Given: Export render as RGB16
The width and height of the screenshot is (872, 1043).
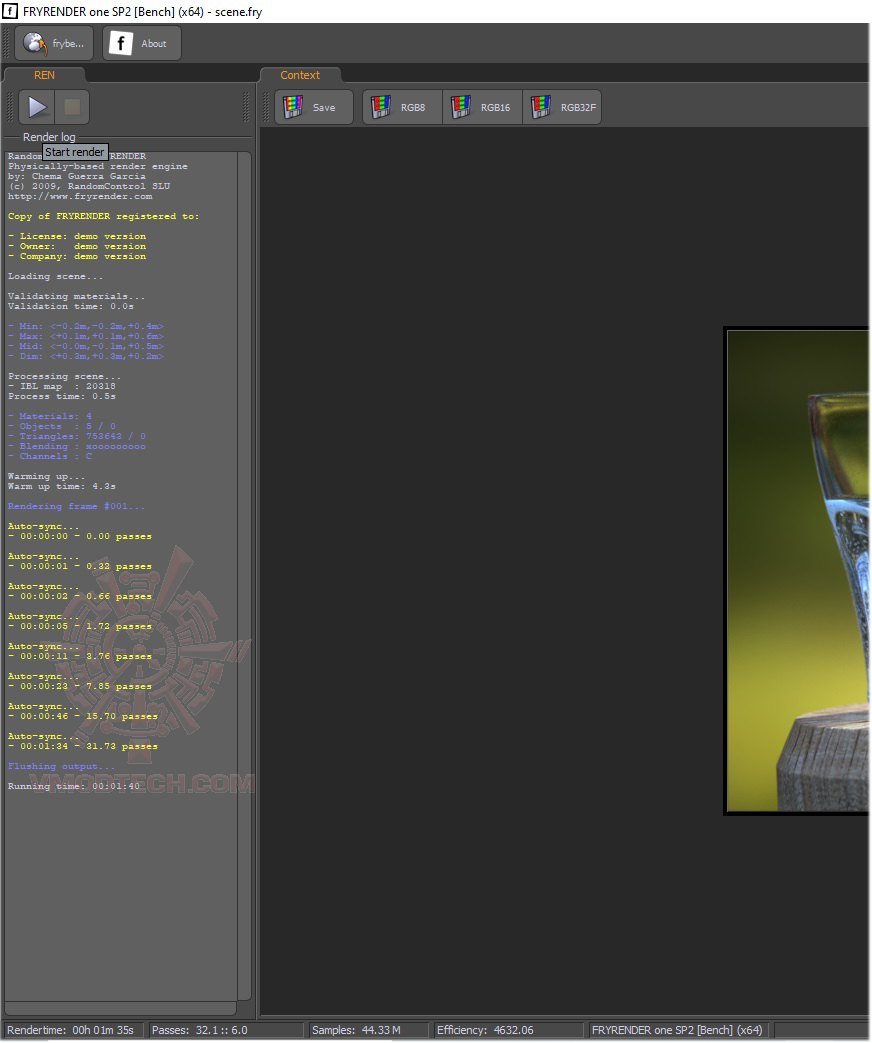Looking at the screenshot, I should [482, 107].
